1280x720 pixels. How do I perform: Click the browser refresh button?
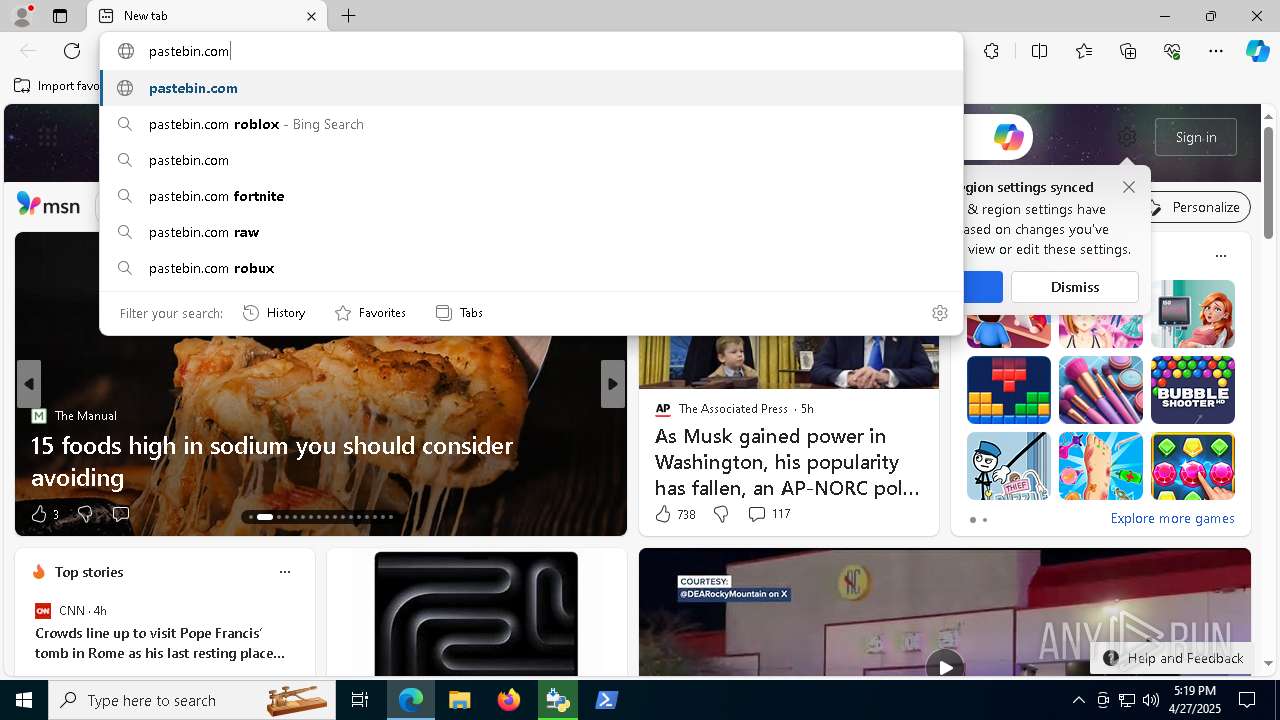pyautogui.click(x=72, y=51)
